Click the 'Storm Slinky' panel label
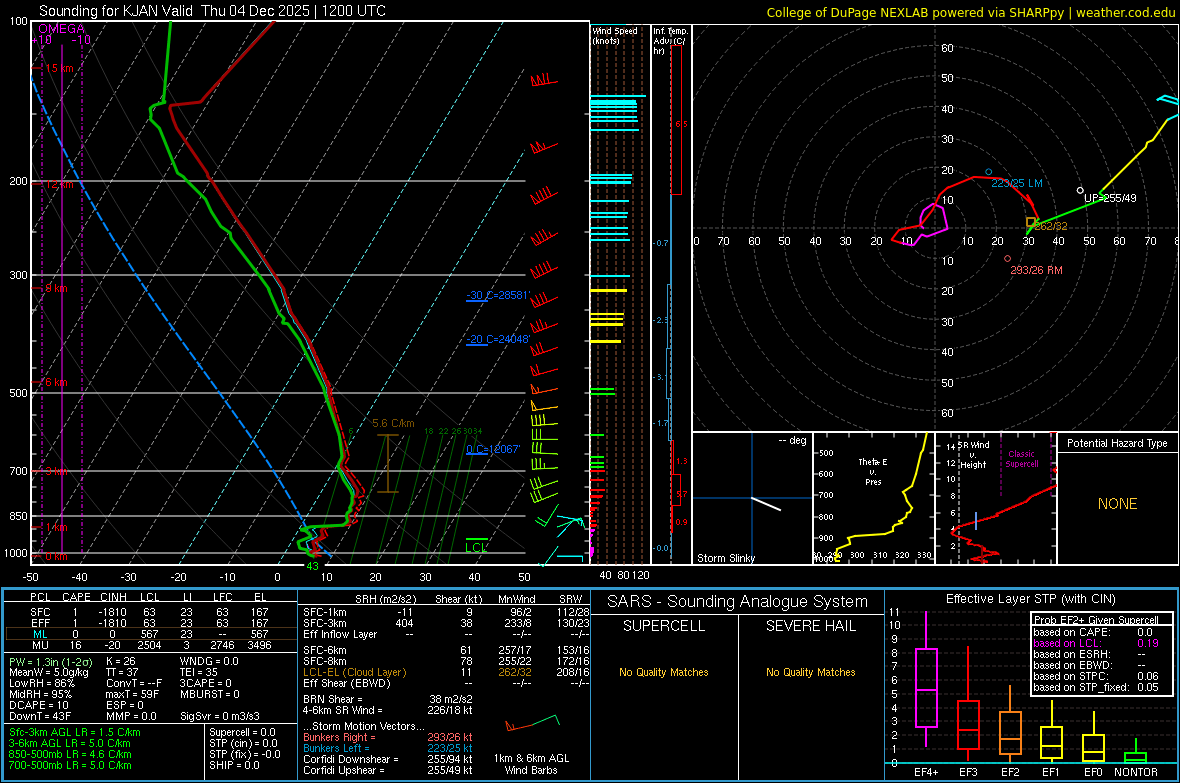Screen dimensions: 1180x783 click(x=725, y=558)
